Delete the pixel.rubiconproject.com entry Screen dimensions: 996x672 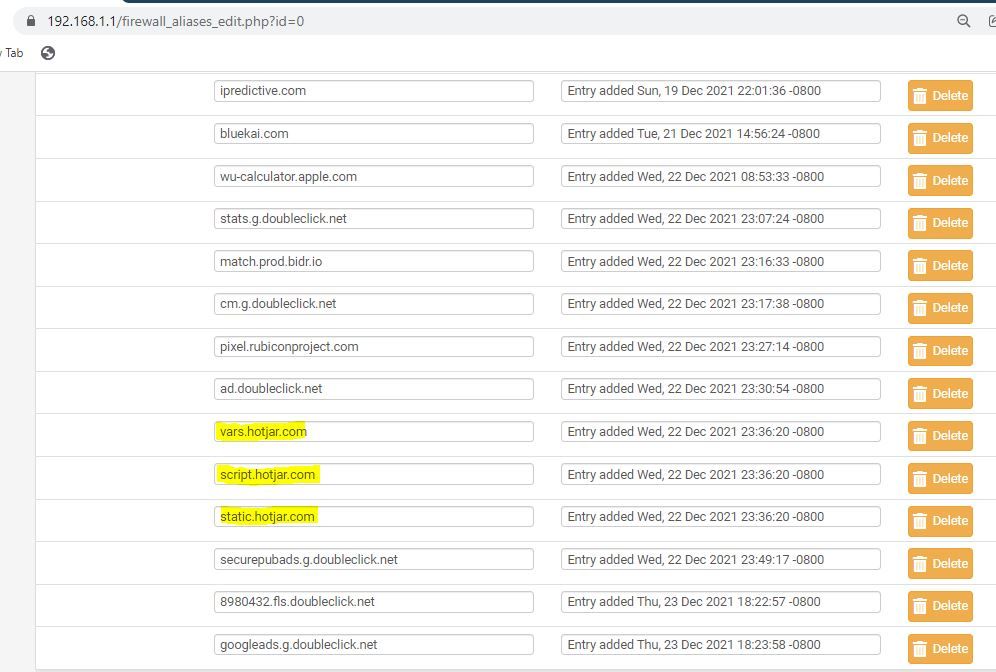coord(940,351)
